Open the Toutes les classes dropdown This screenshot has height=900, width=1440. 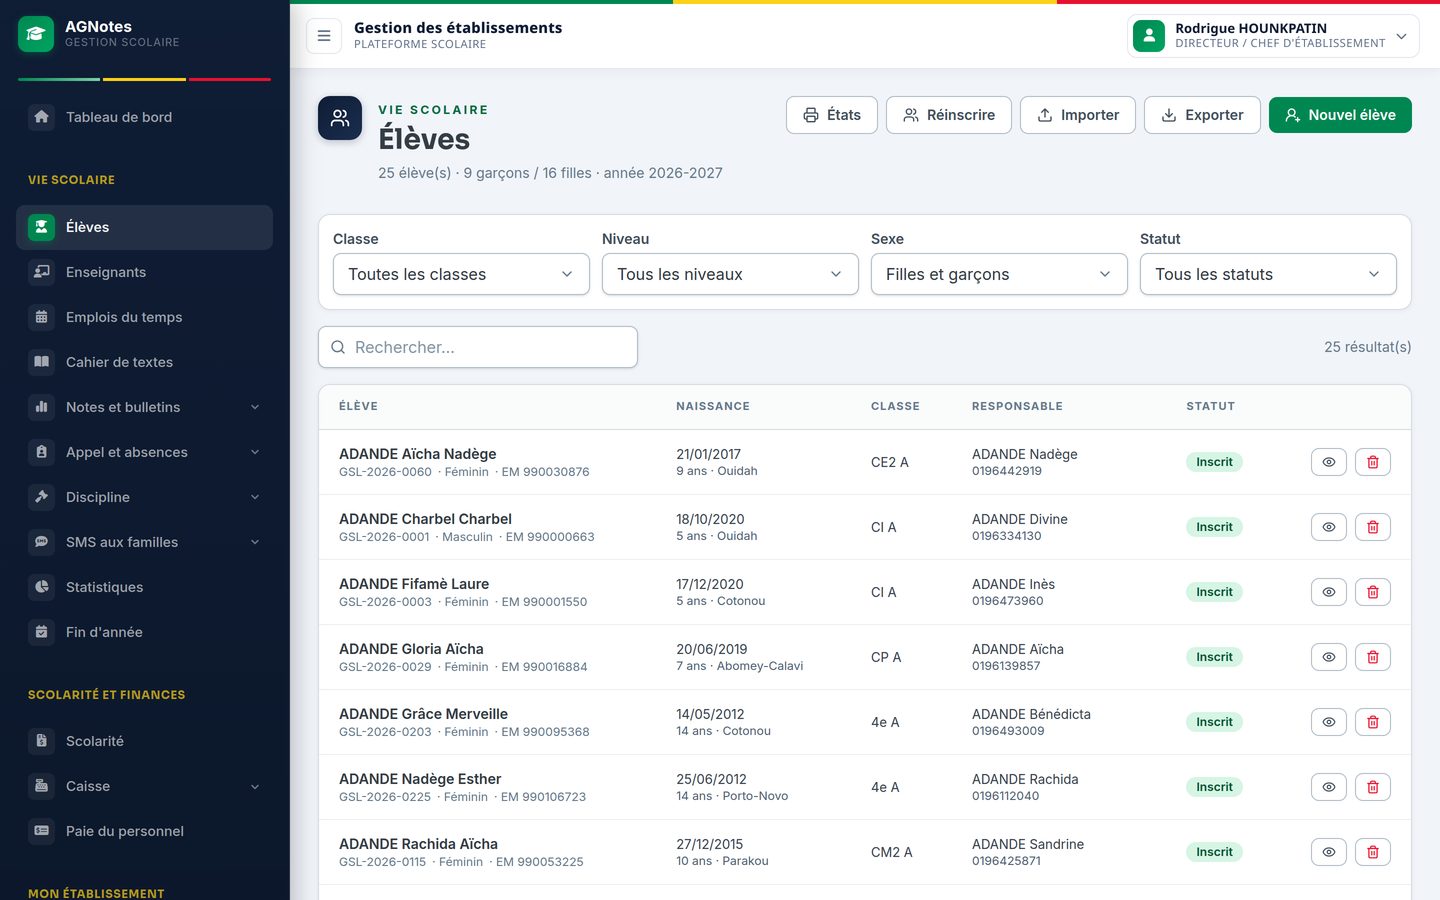[461, 274]
